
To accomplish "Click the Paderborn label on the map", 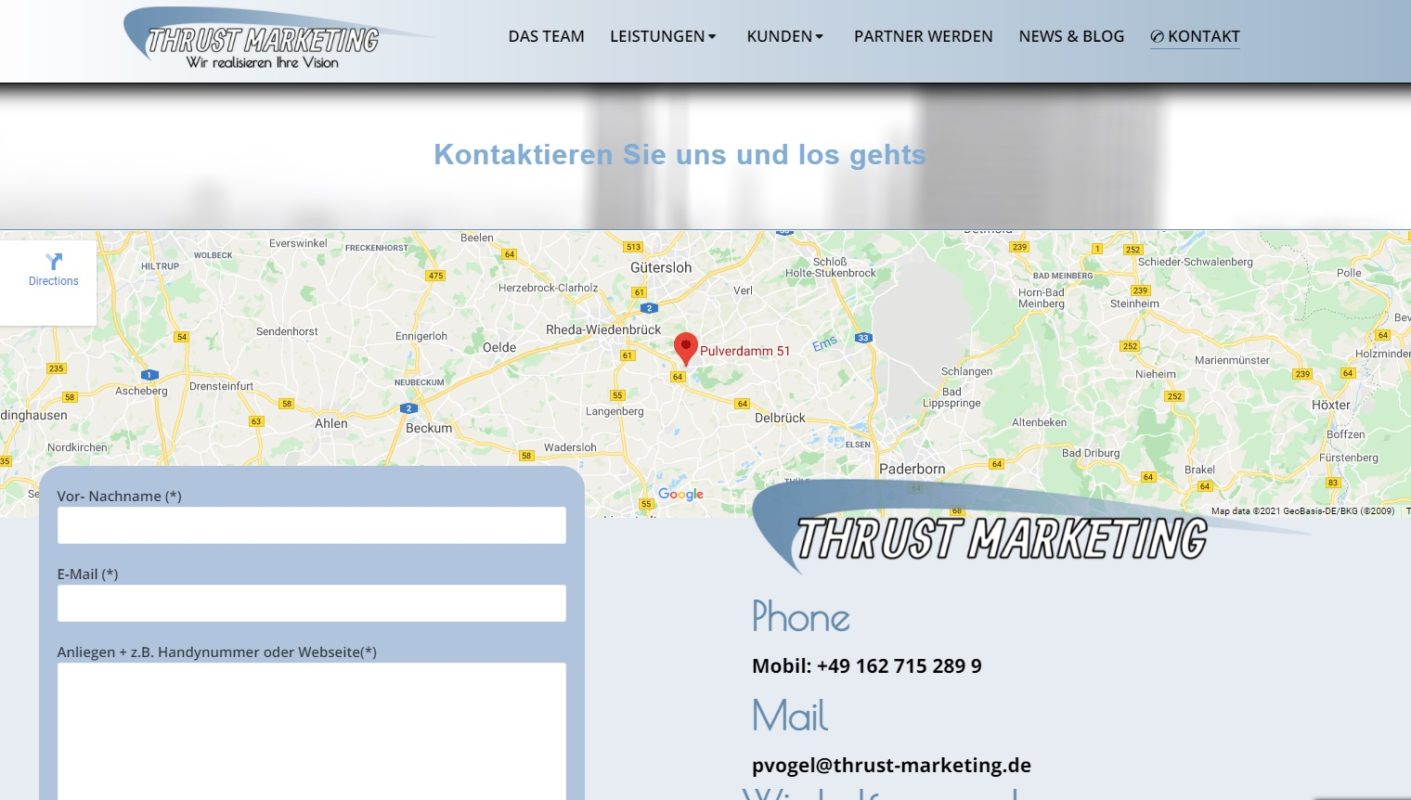I will click(912, 468).
